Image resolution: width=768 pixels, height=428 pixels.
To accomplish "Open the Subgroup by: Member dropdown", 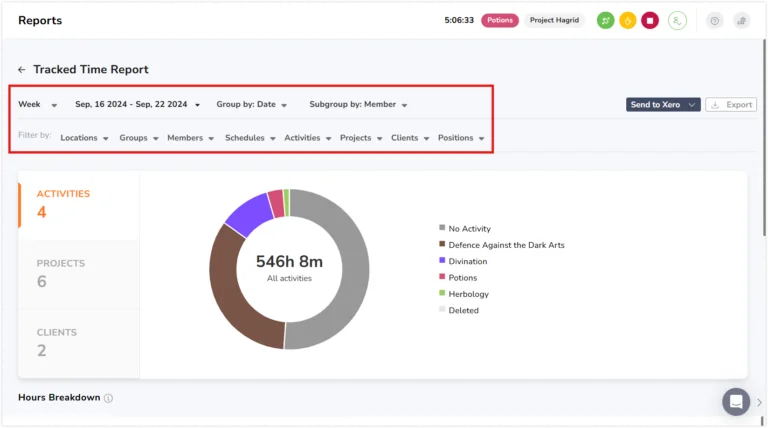I will point(358,104).
